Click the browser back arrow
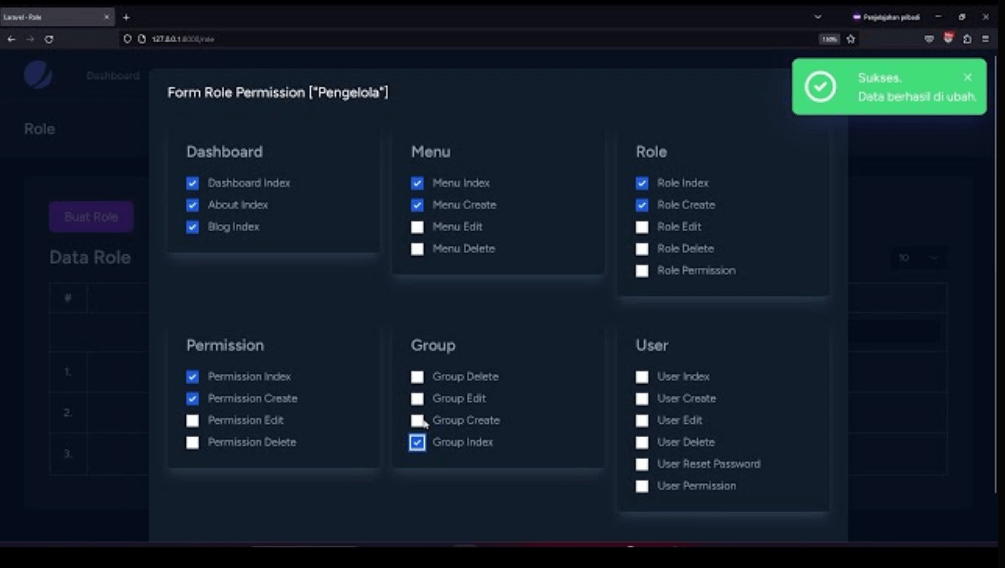 point(12,39)
